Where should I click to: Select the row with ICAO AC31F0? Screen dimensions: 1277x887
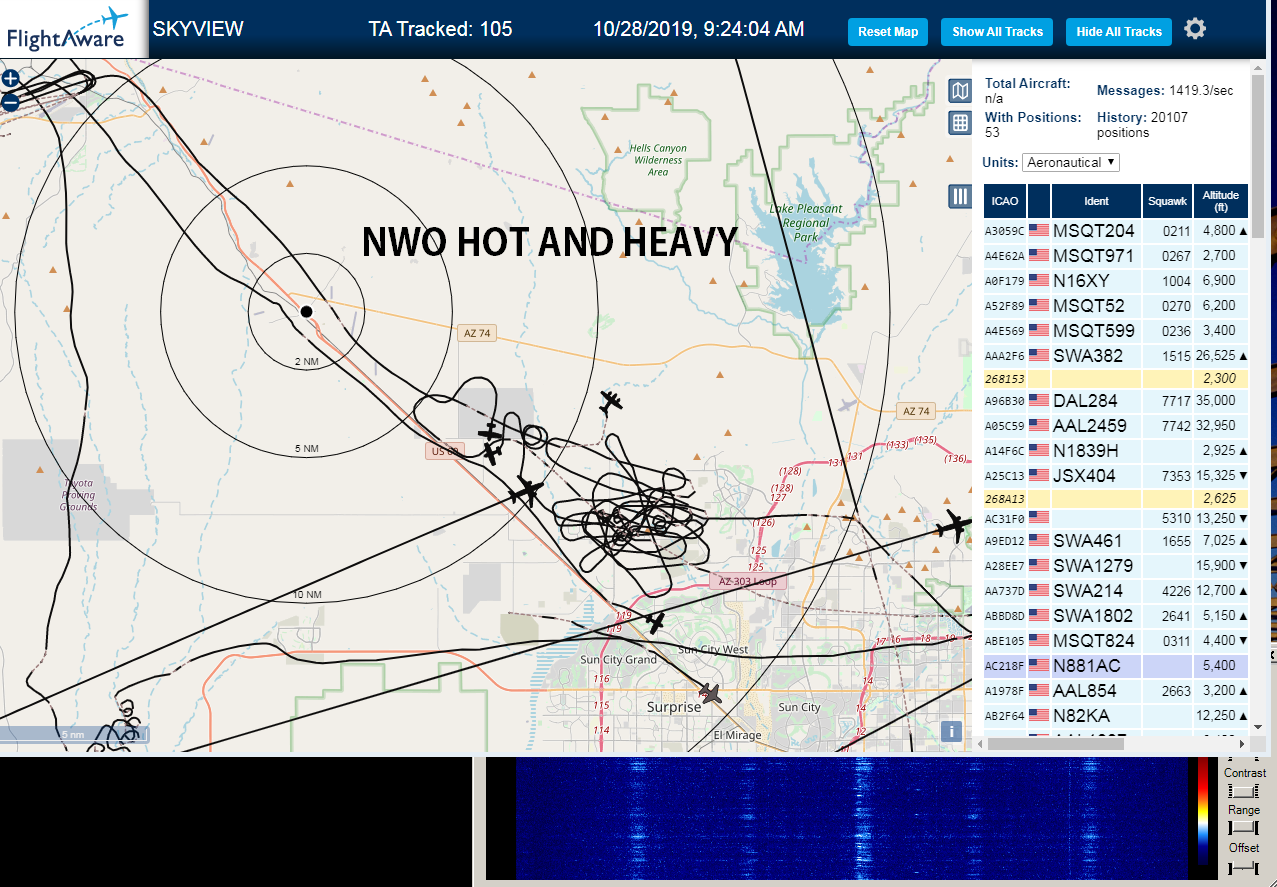(1116, 519)
